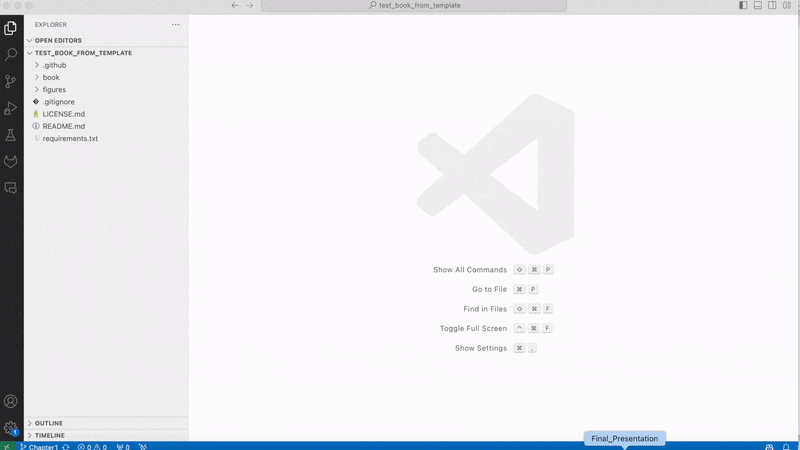800x450 pixels.
Task: Collapse the OPEN EDITORS section
Action: 107,40
